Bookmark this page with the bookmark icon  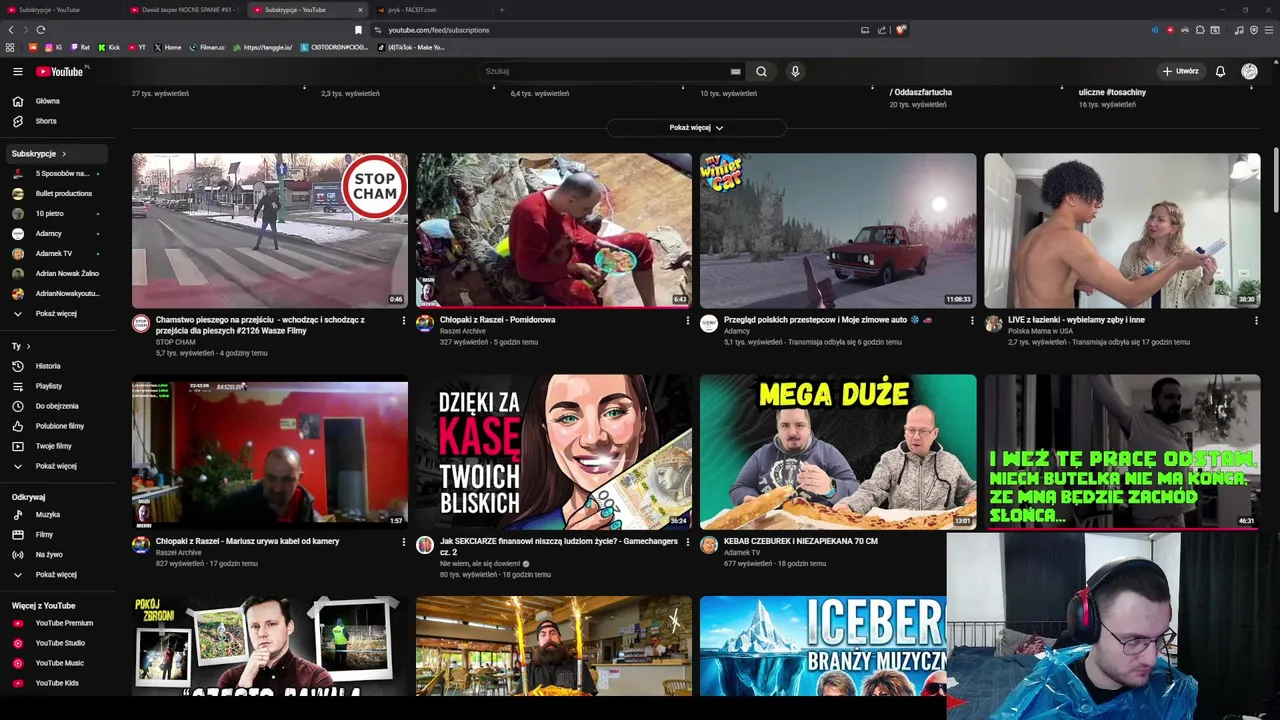[358, 30]
